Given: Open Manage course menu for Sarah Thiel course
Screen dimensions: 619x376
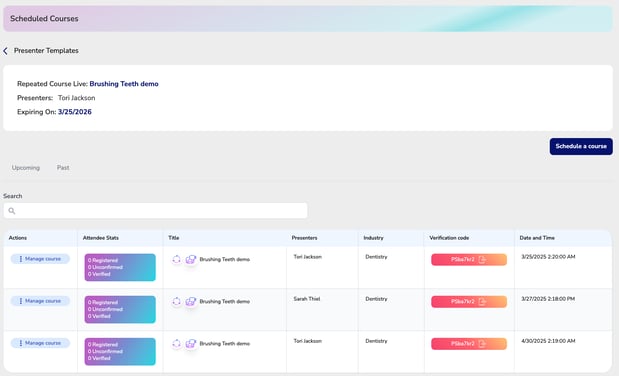Looking at the screenshot, I should pos(40,301).
